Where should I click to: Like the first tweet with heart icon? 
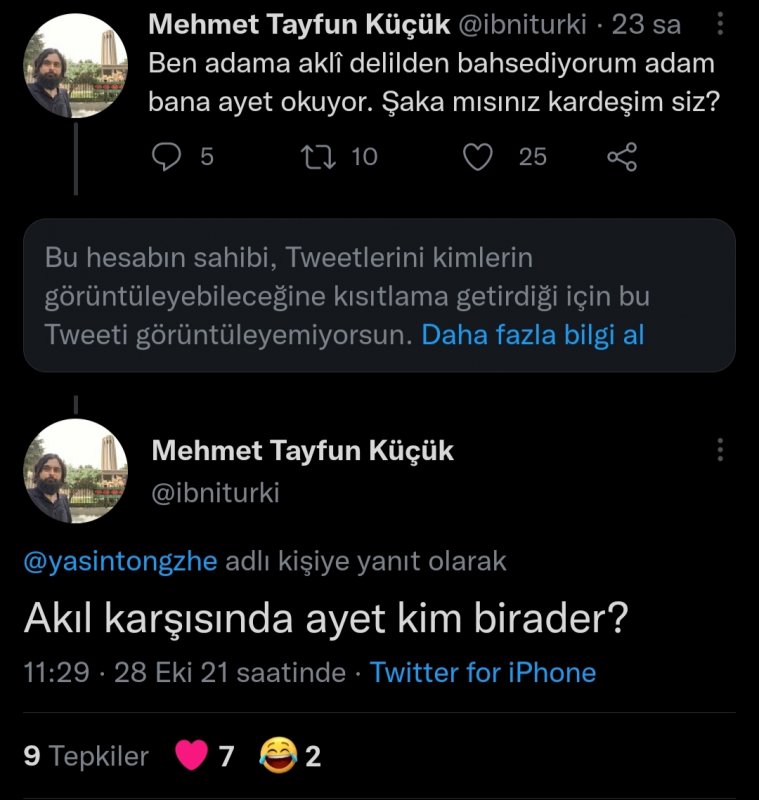click(x=479, y=156)
